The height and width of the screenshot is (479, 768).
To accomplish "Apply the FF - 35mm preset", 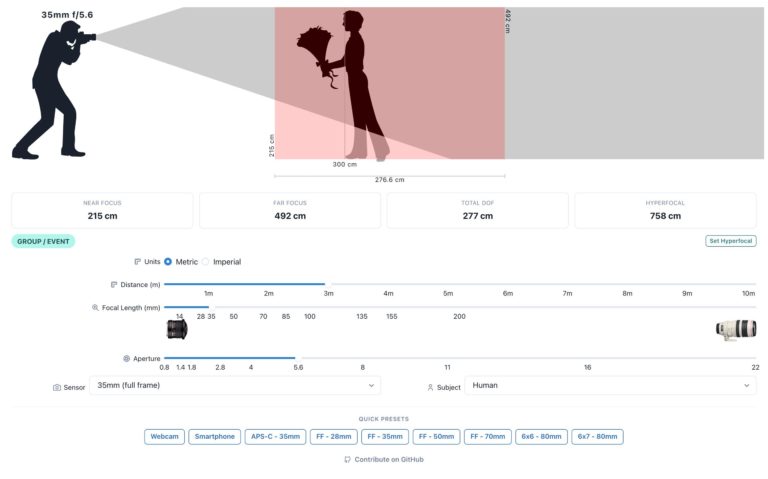I will (385, 436).
